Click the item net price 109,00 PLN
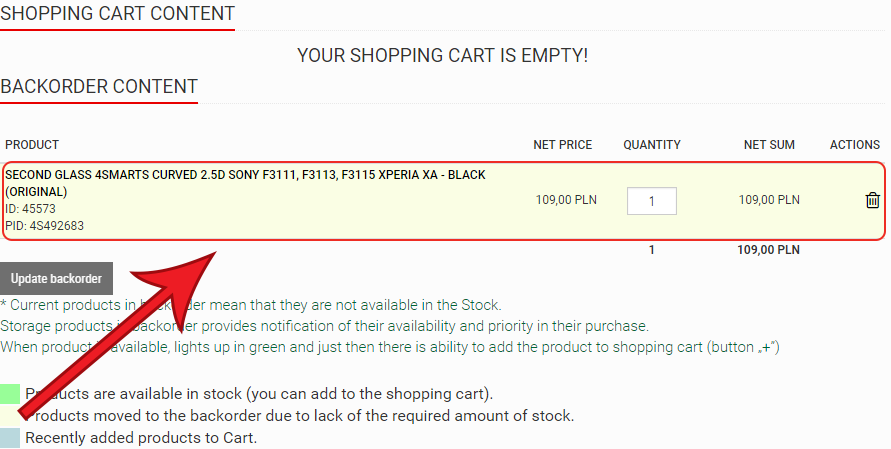Viewport: 891px width, 449px height. (x=566, y=200)
